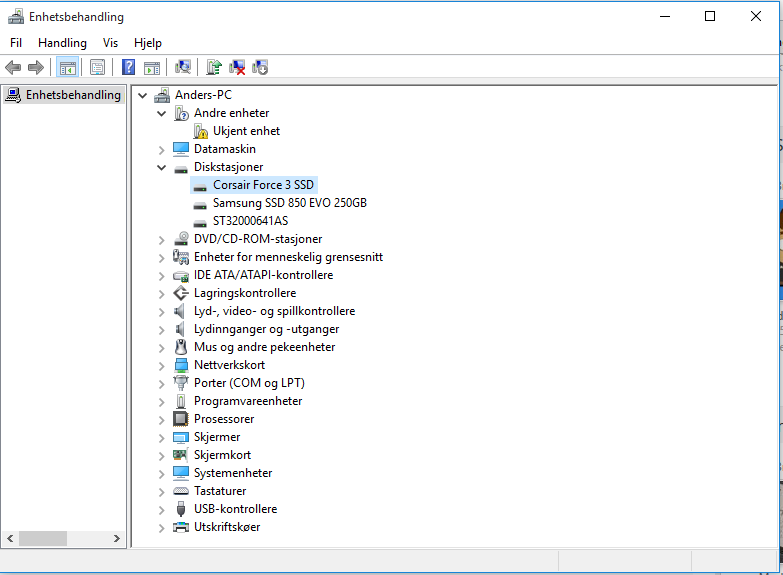Click the ST32000641AS drive icon
The width and height of the screenshot is (783, 575).
point(200,224)
